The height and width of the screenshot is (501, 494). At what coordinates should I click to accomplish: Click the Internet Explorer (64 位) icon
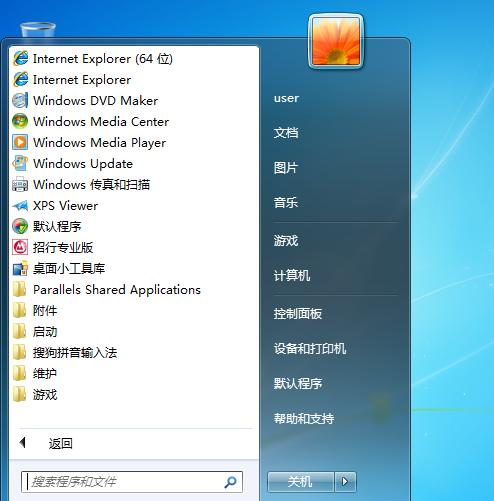tap(20, 59)
